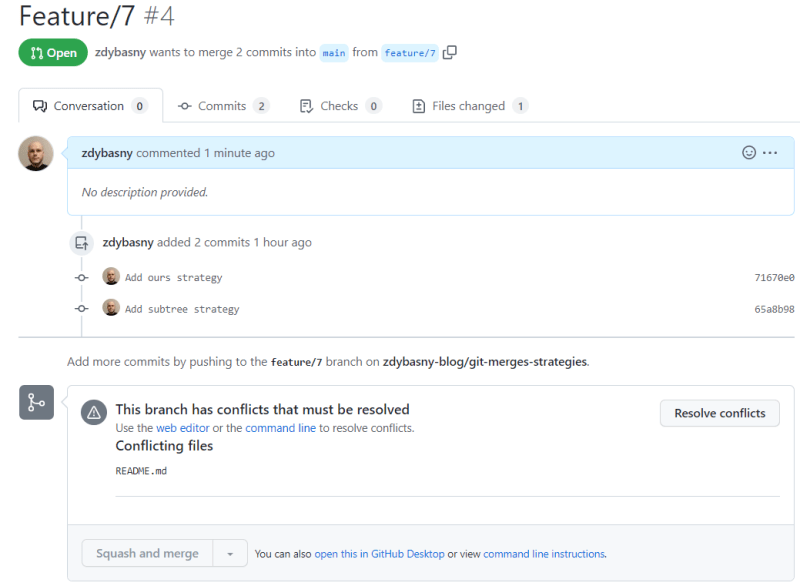The image size is (800, 586).
Task: Switch to the Files changed tab
Action: click(x=470, y=106)
